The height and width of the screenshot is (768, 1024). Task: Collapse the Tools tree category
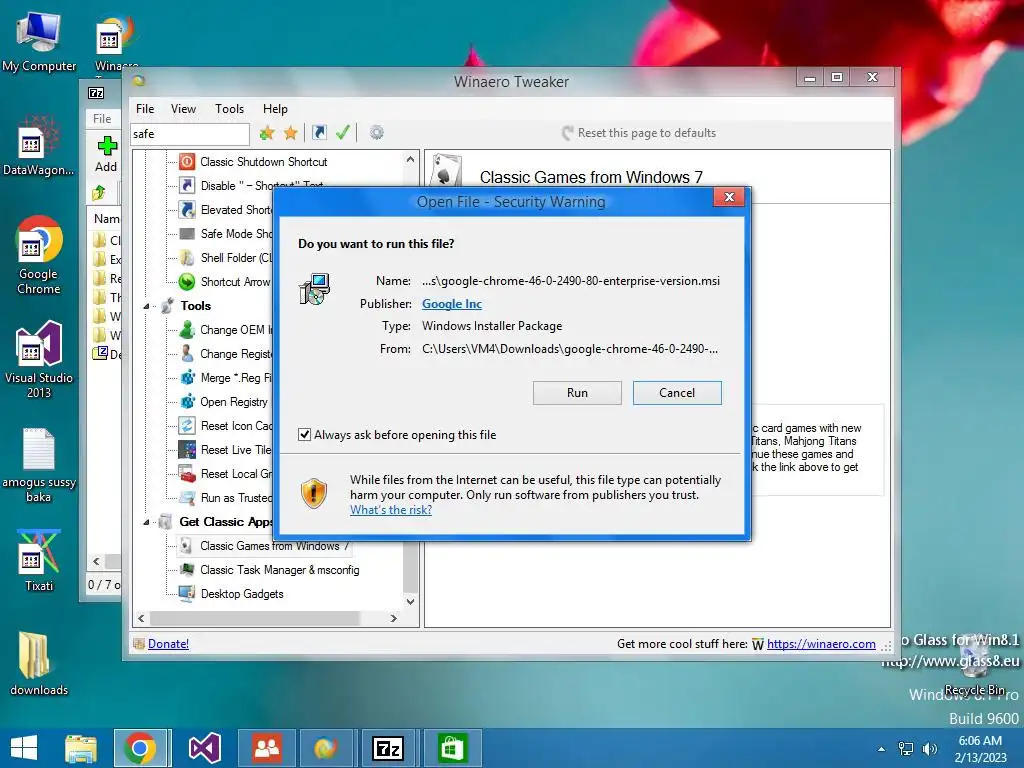pyautogui.click(x=146, y=306)
